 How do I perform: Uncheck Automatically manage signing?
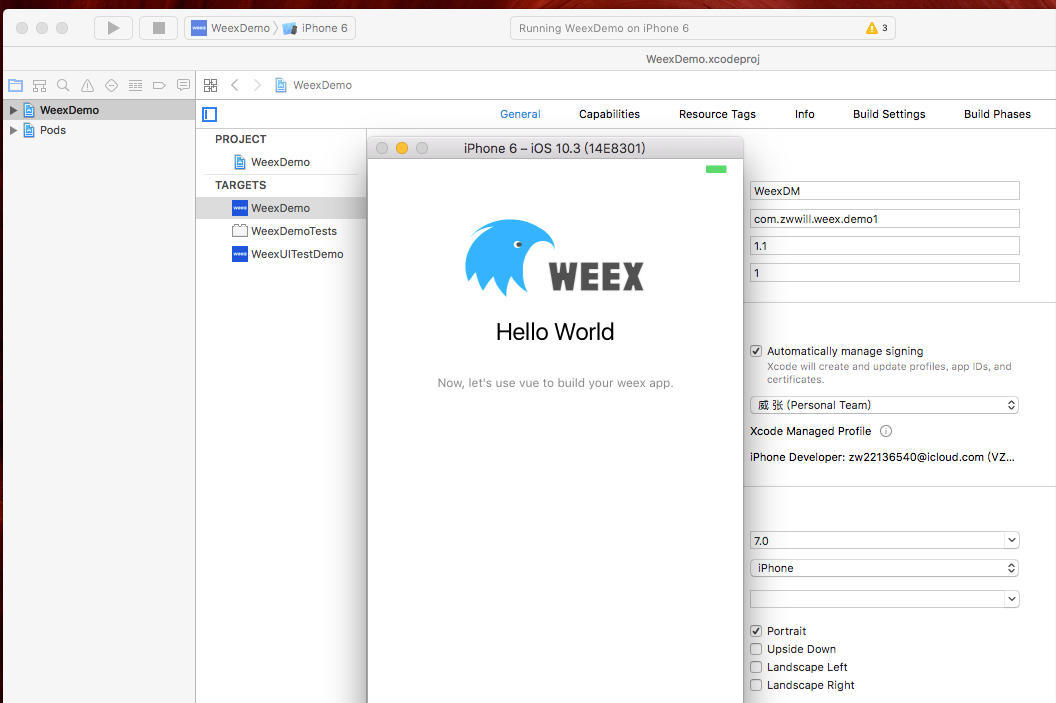pyautogui.click(x=756, y=351)
